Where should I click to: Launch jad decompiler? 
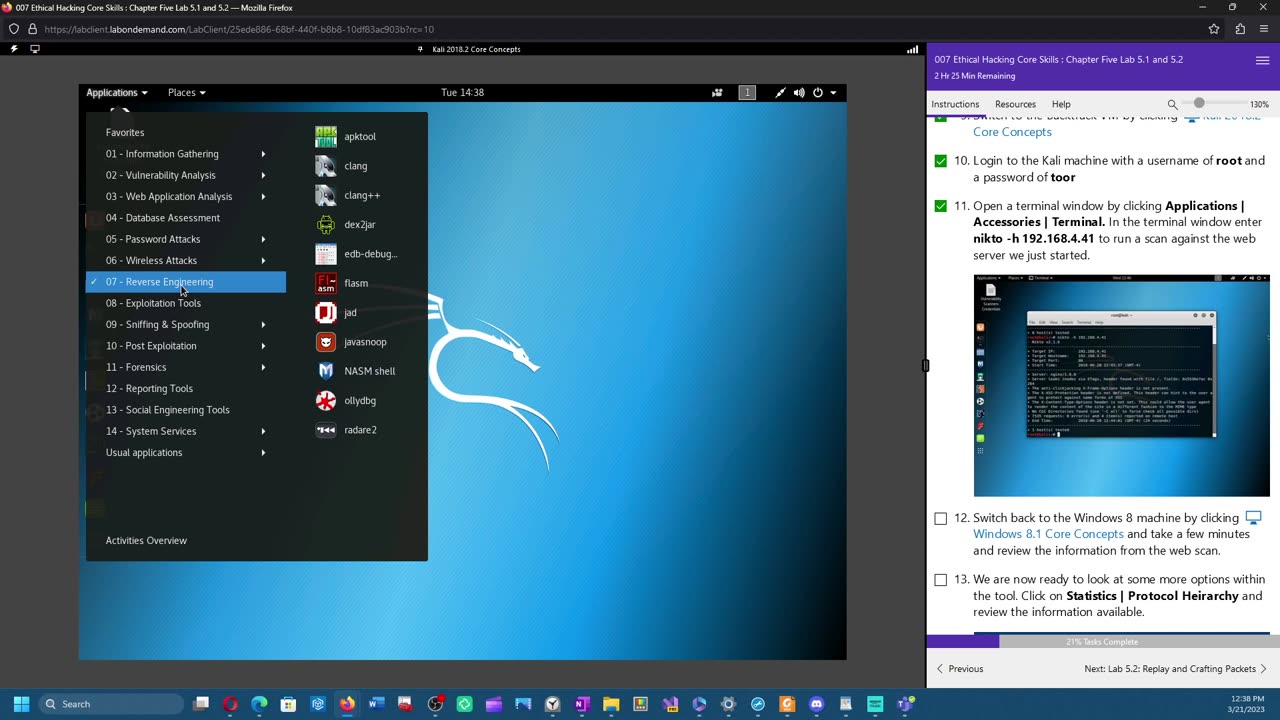[x=336, y=313]
